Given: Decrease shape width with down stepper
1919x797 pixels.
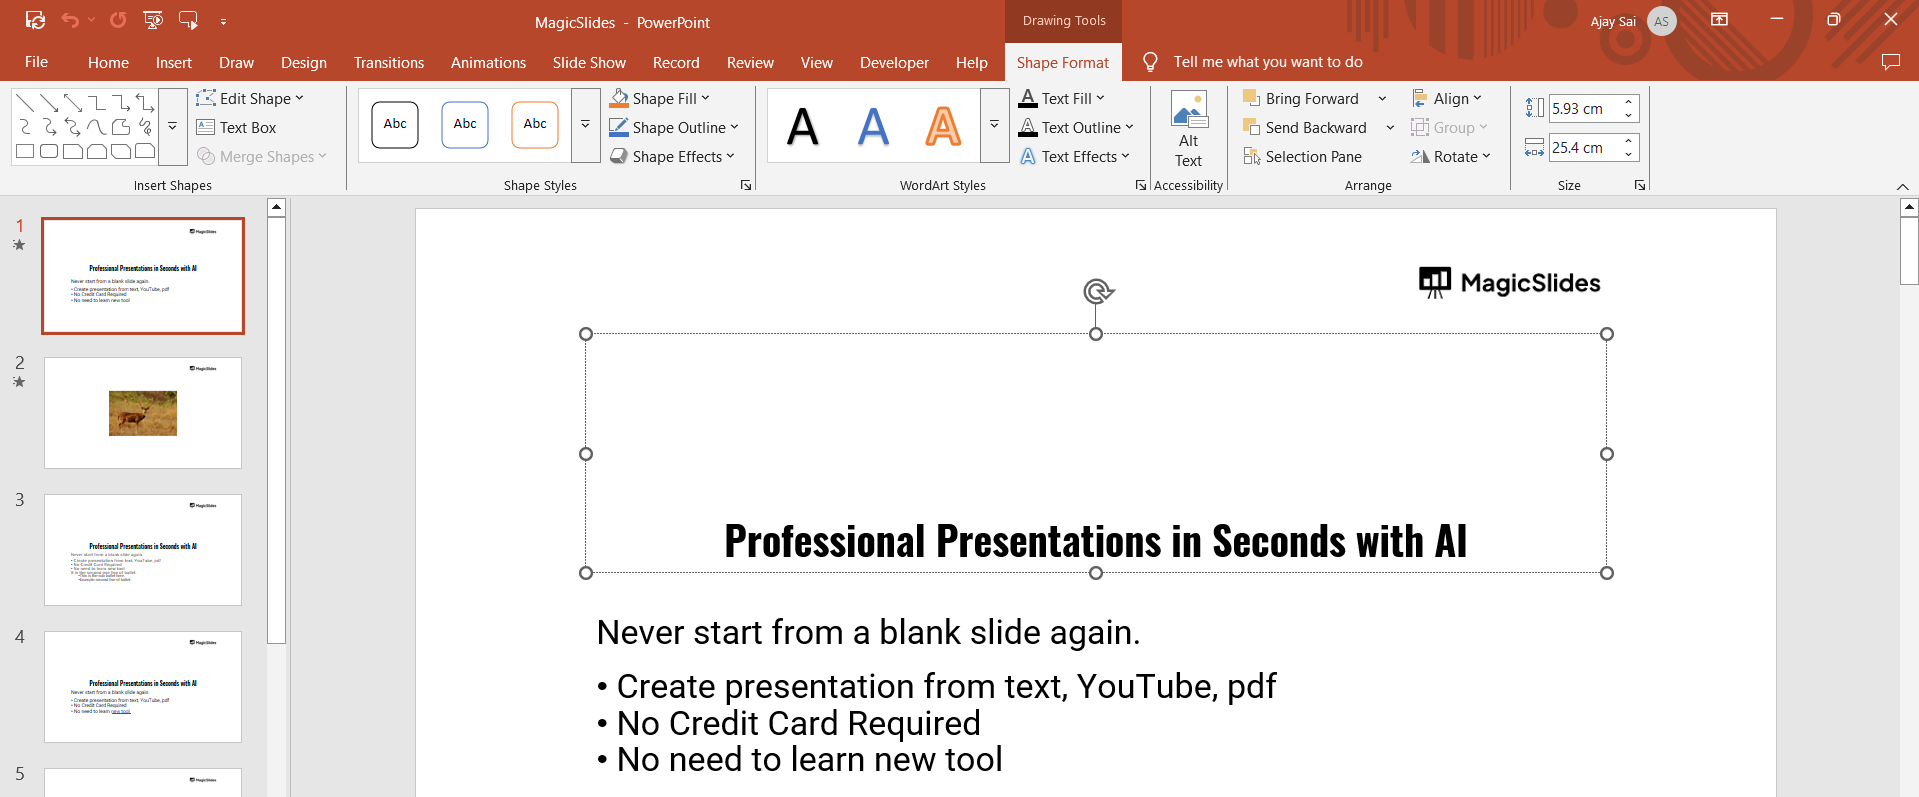Looking at the screenshot, I should pyautogui.click(x=1629, y=154).
